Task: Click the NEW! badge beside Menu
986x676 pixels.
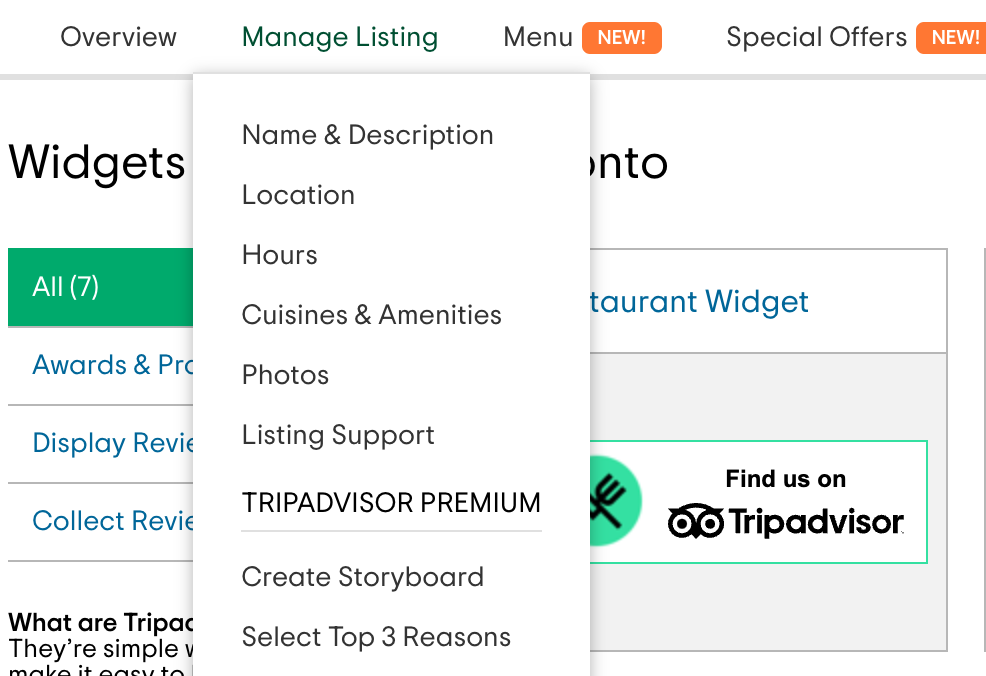Action: [x=621, y=39]
